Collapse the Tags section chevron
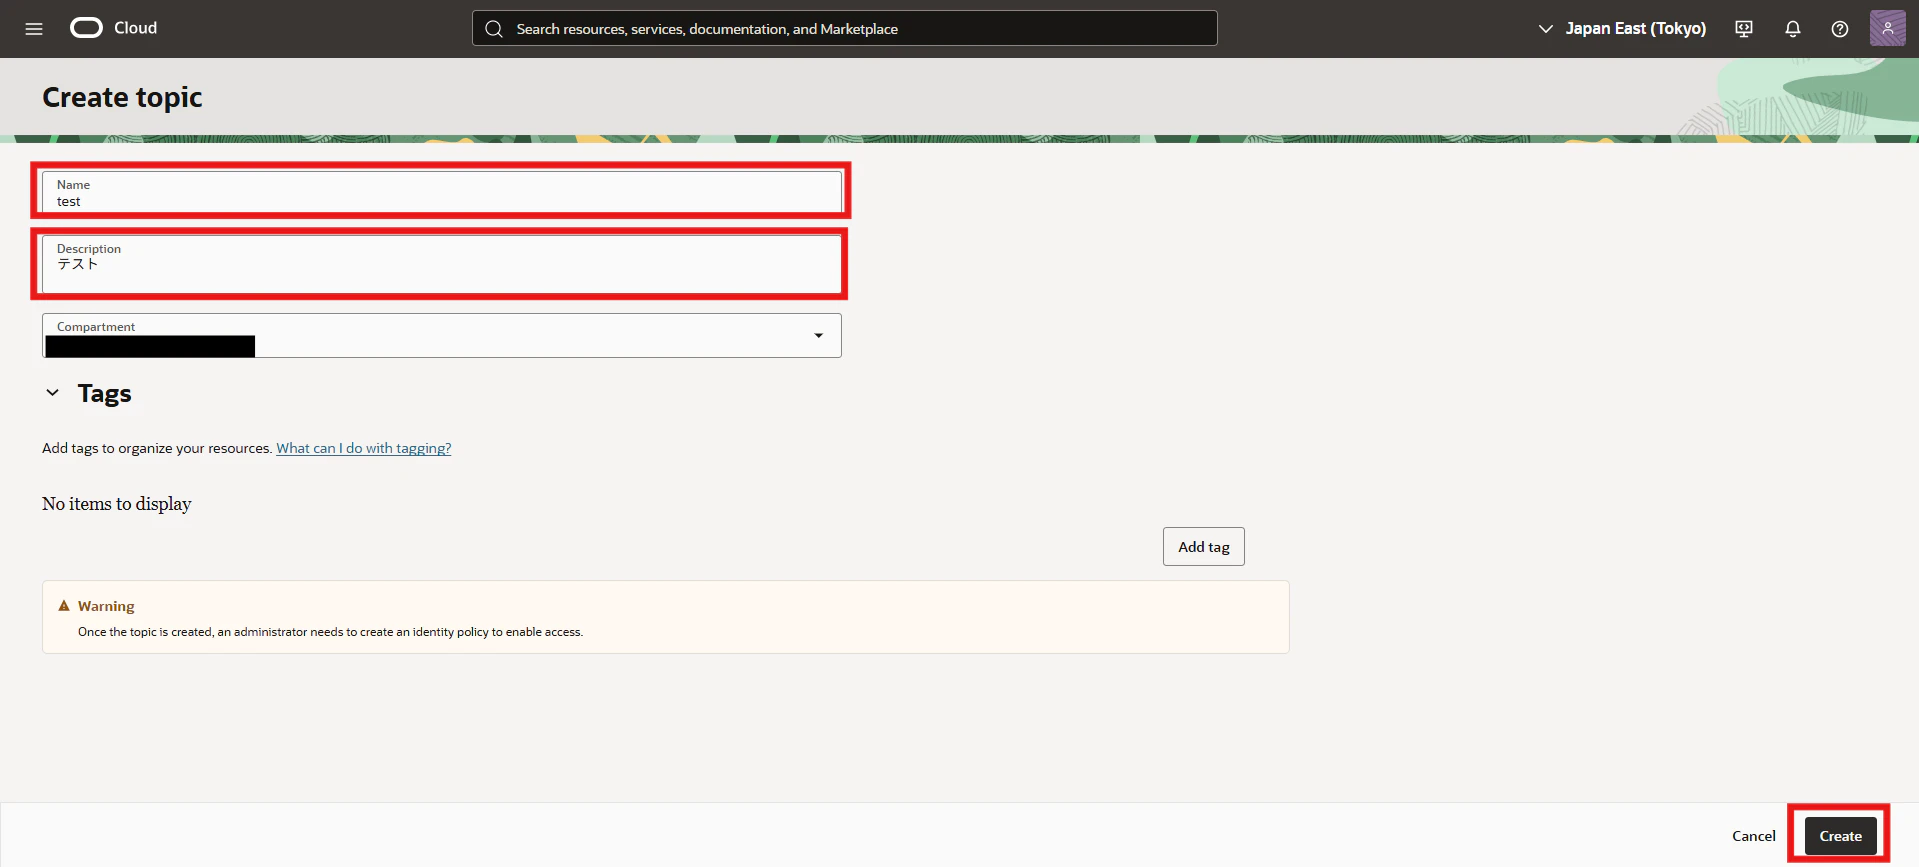Image resolution: width=1919 pixels, height=867 pixels. click(x=53, y=393)
